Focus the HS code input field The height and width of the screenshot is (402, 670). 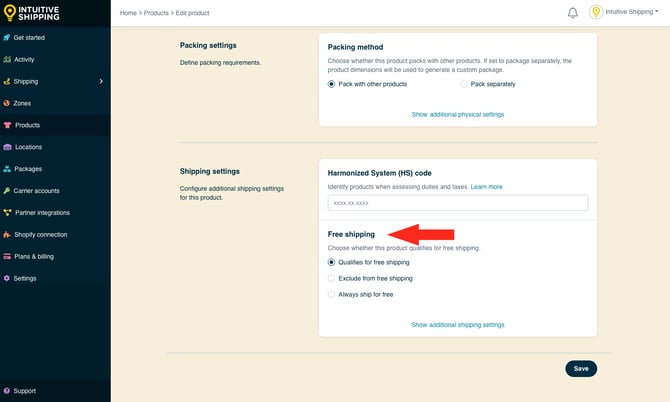point(457,203)
